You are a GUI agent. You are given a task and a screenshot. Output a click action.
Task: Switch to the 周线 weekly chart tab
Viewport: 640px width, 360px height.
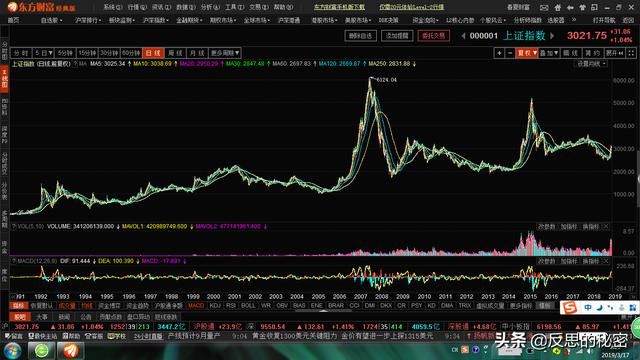pyautogui.click(x=175, y=53)
